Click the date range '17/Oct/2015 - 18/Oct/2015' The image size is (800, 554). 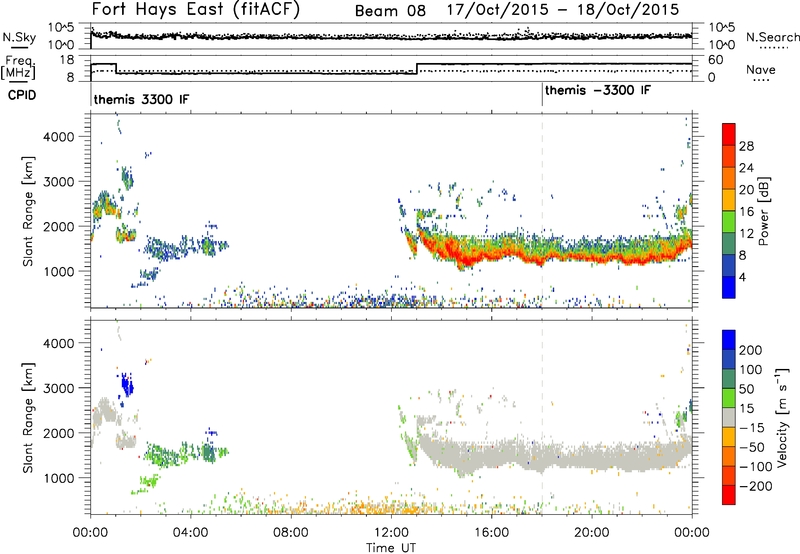coord(563,10)
